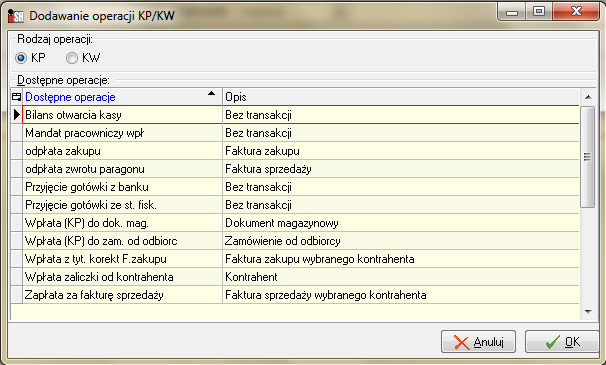Select row Zapłata za fakturę sprzedaży
The width and height of the screenshot is (606, 365).
[301, 295]
